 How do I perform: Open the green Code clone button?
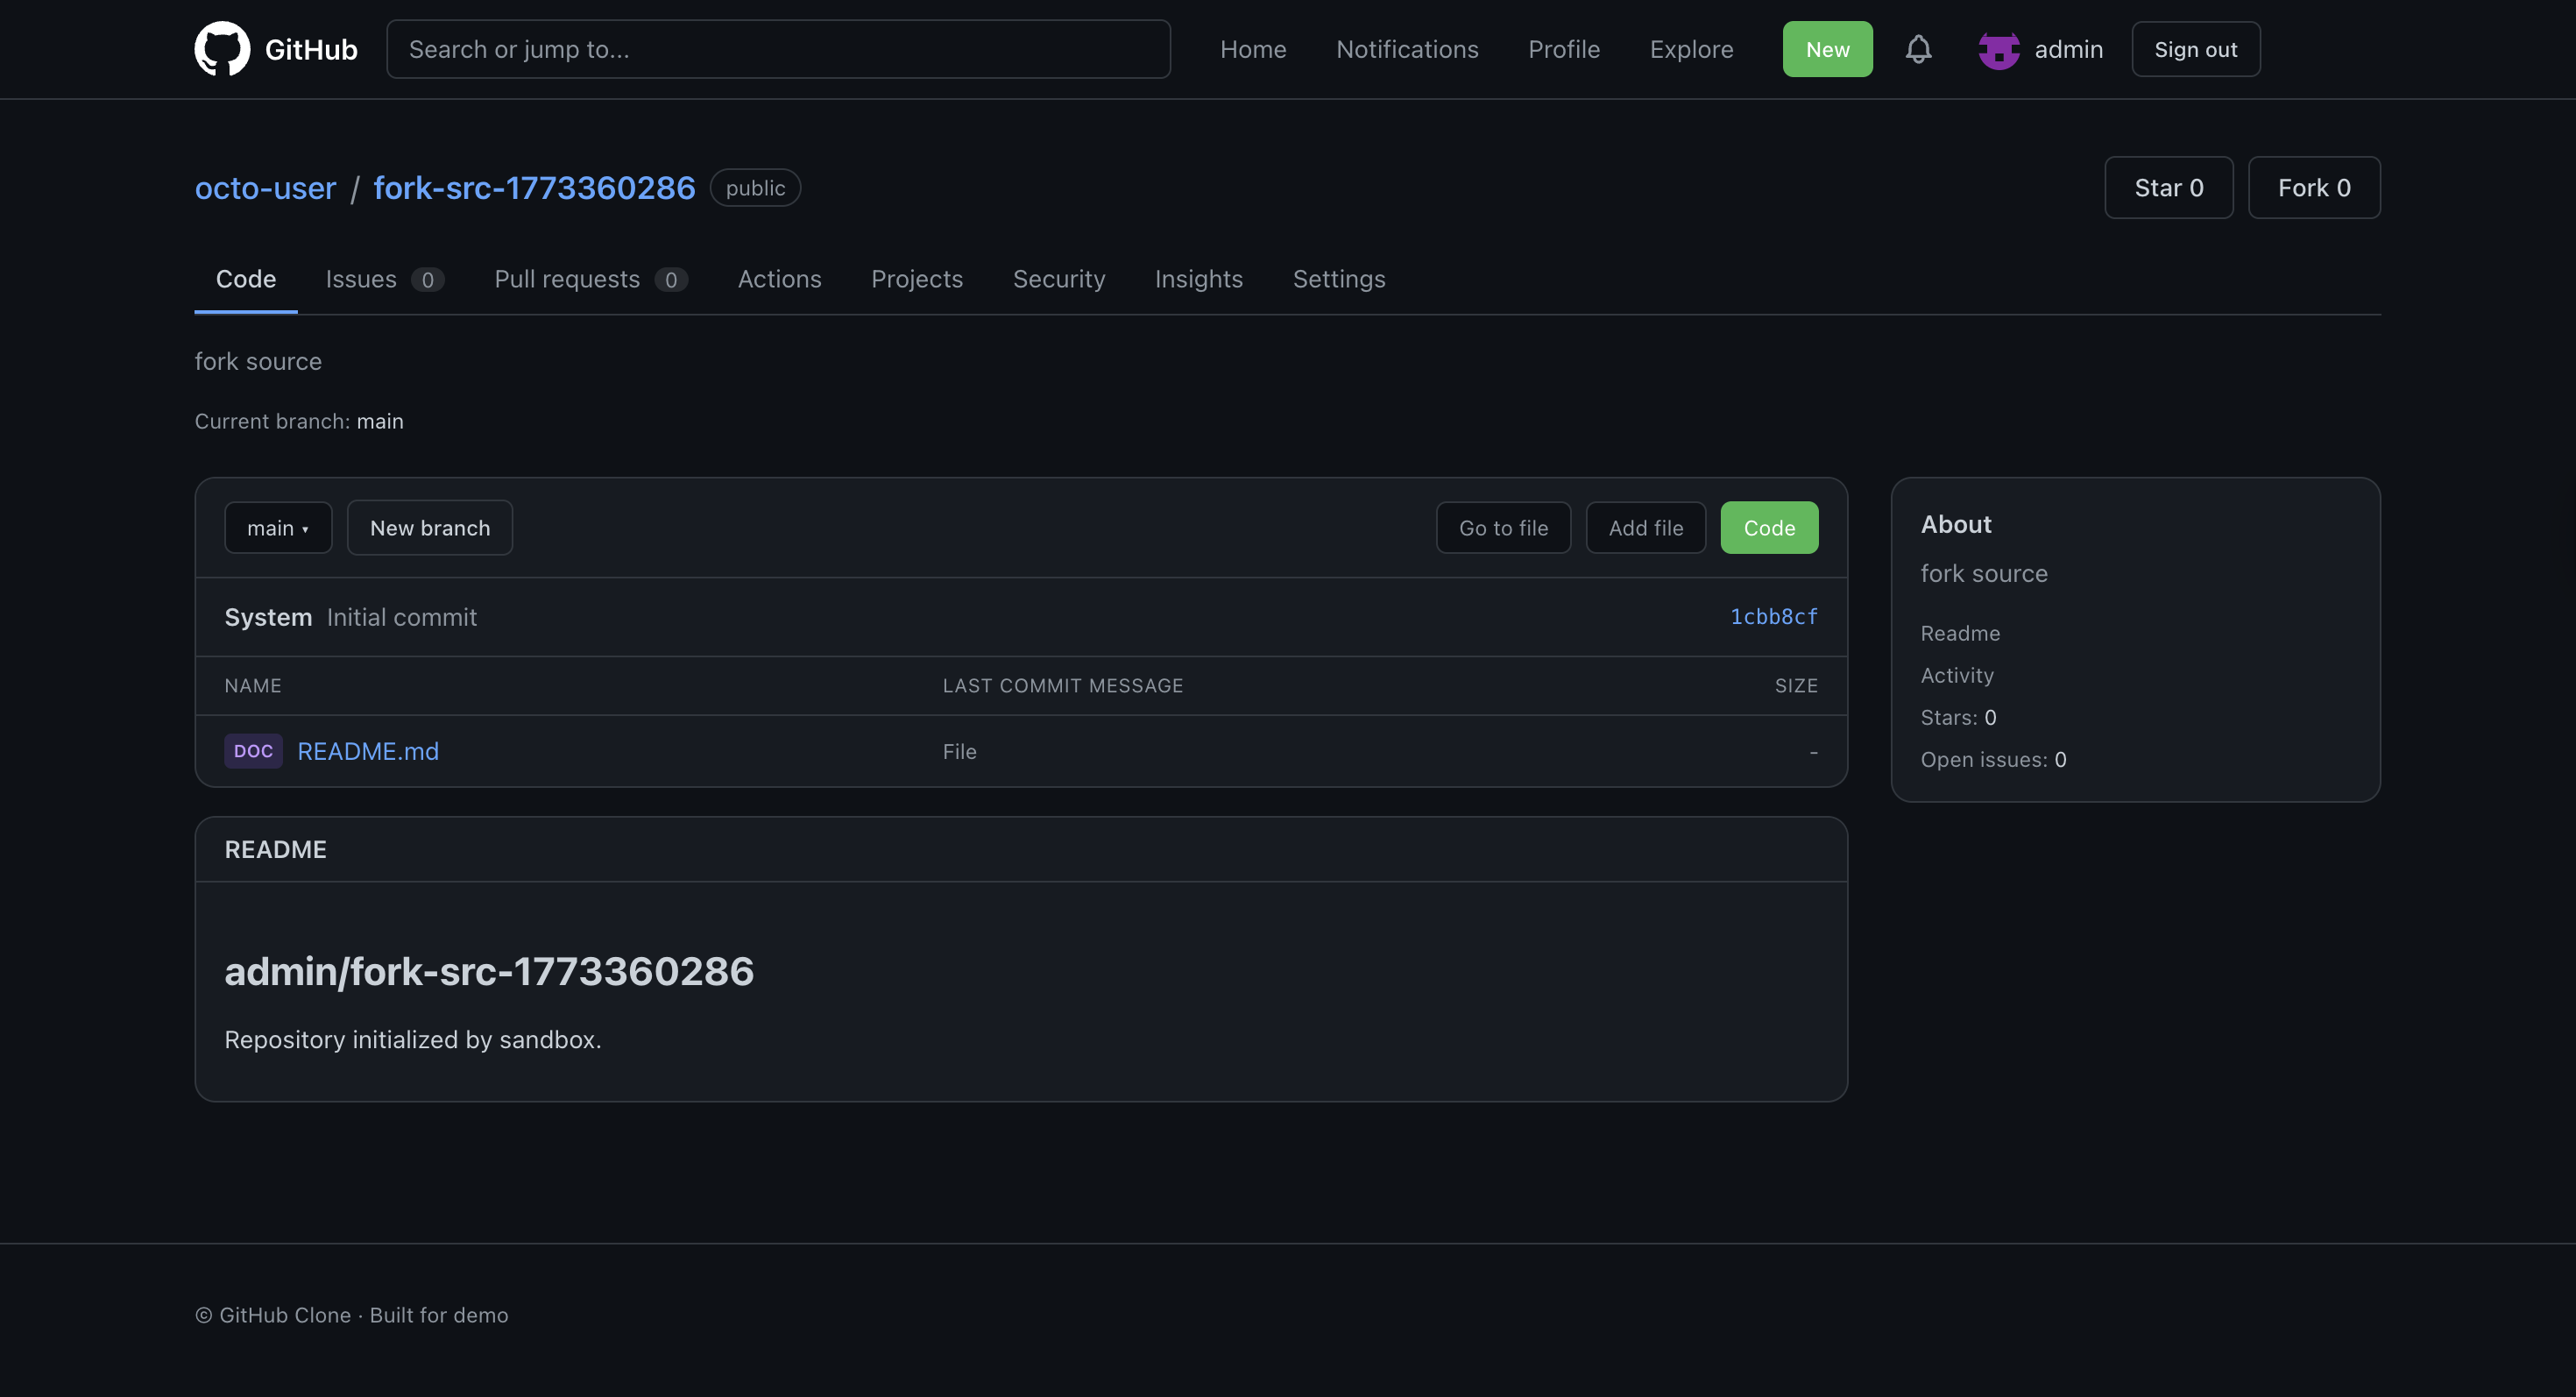point(1769,528)
